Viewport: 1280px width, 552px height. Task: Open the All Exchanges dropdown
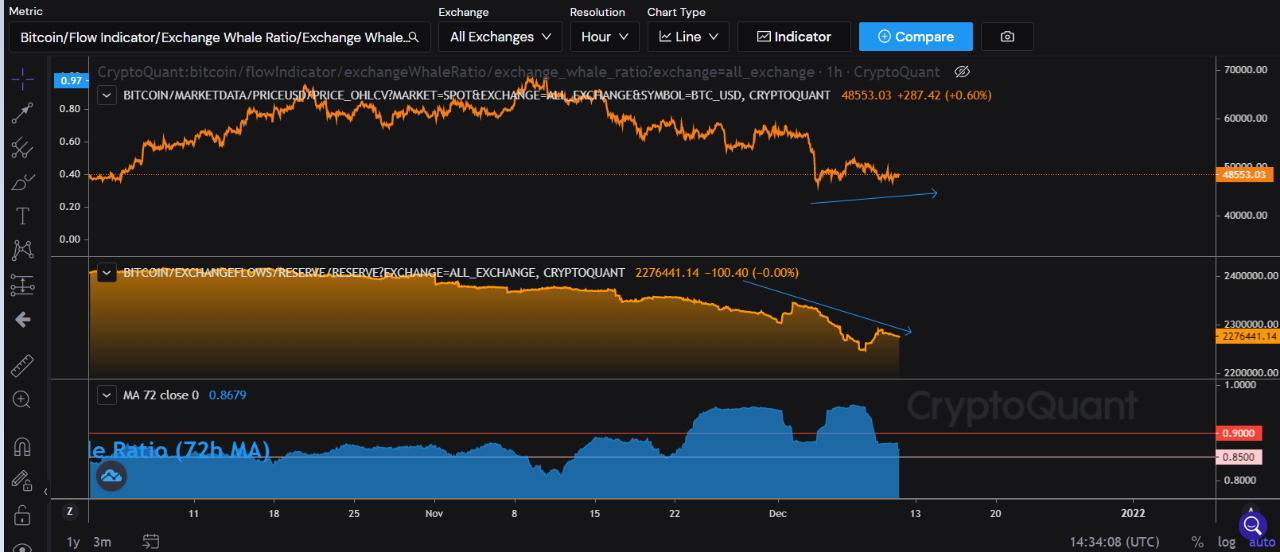(x=500, y=37)
